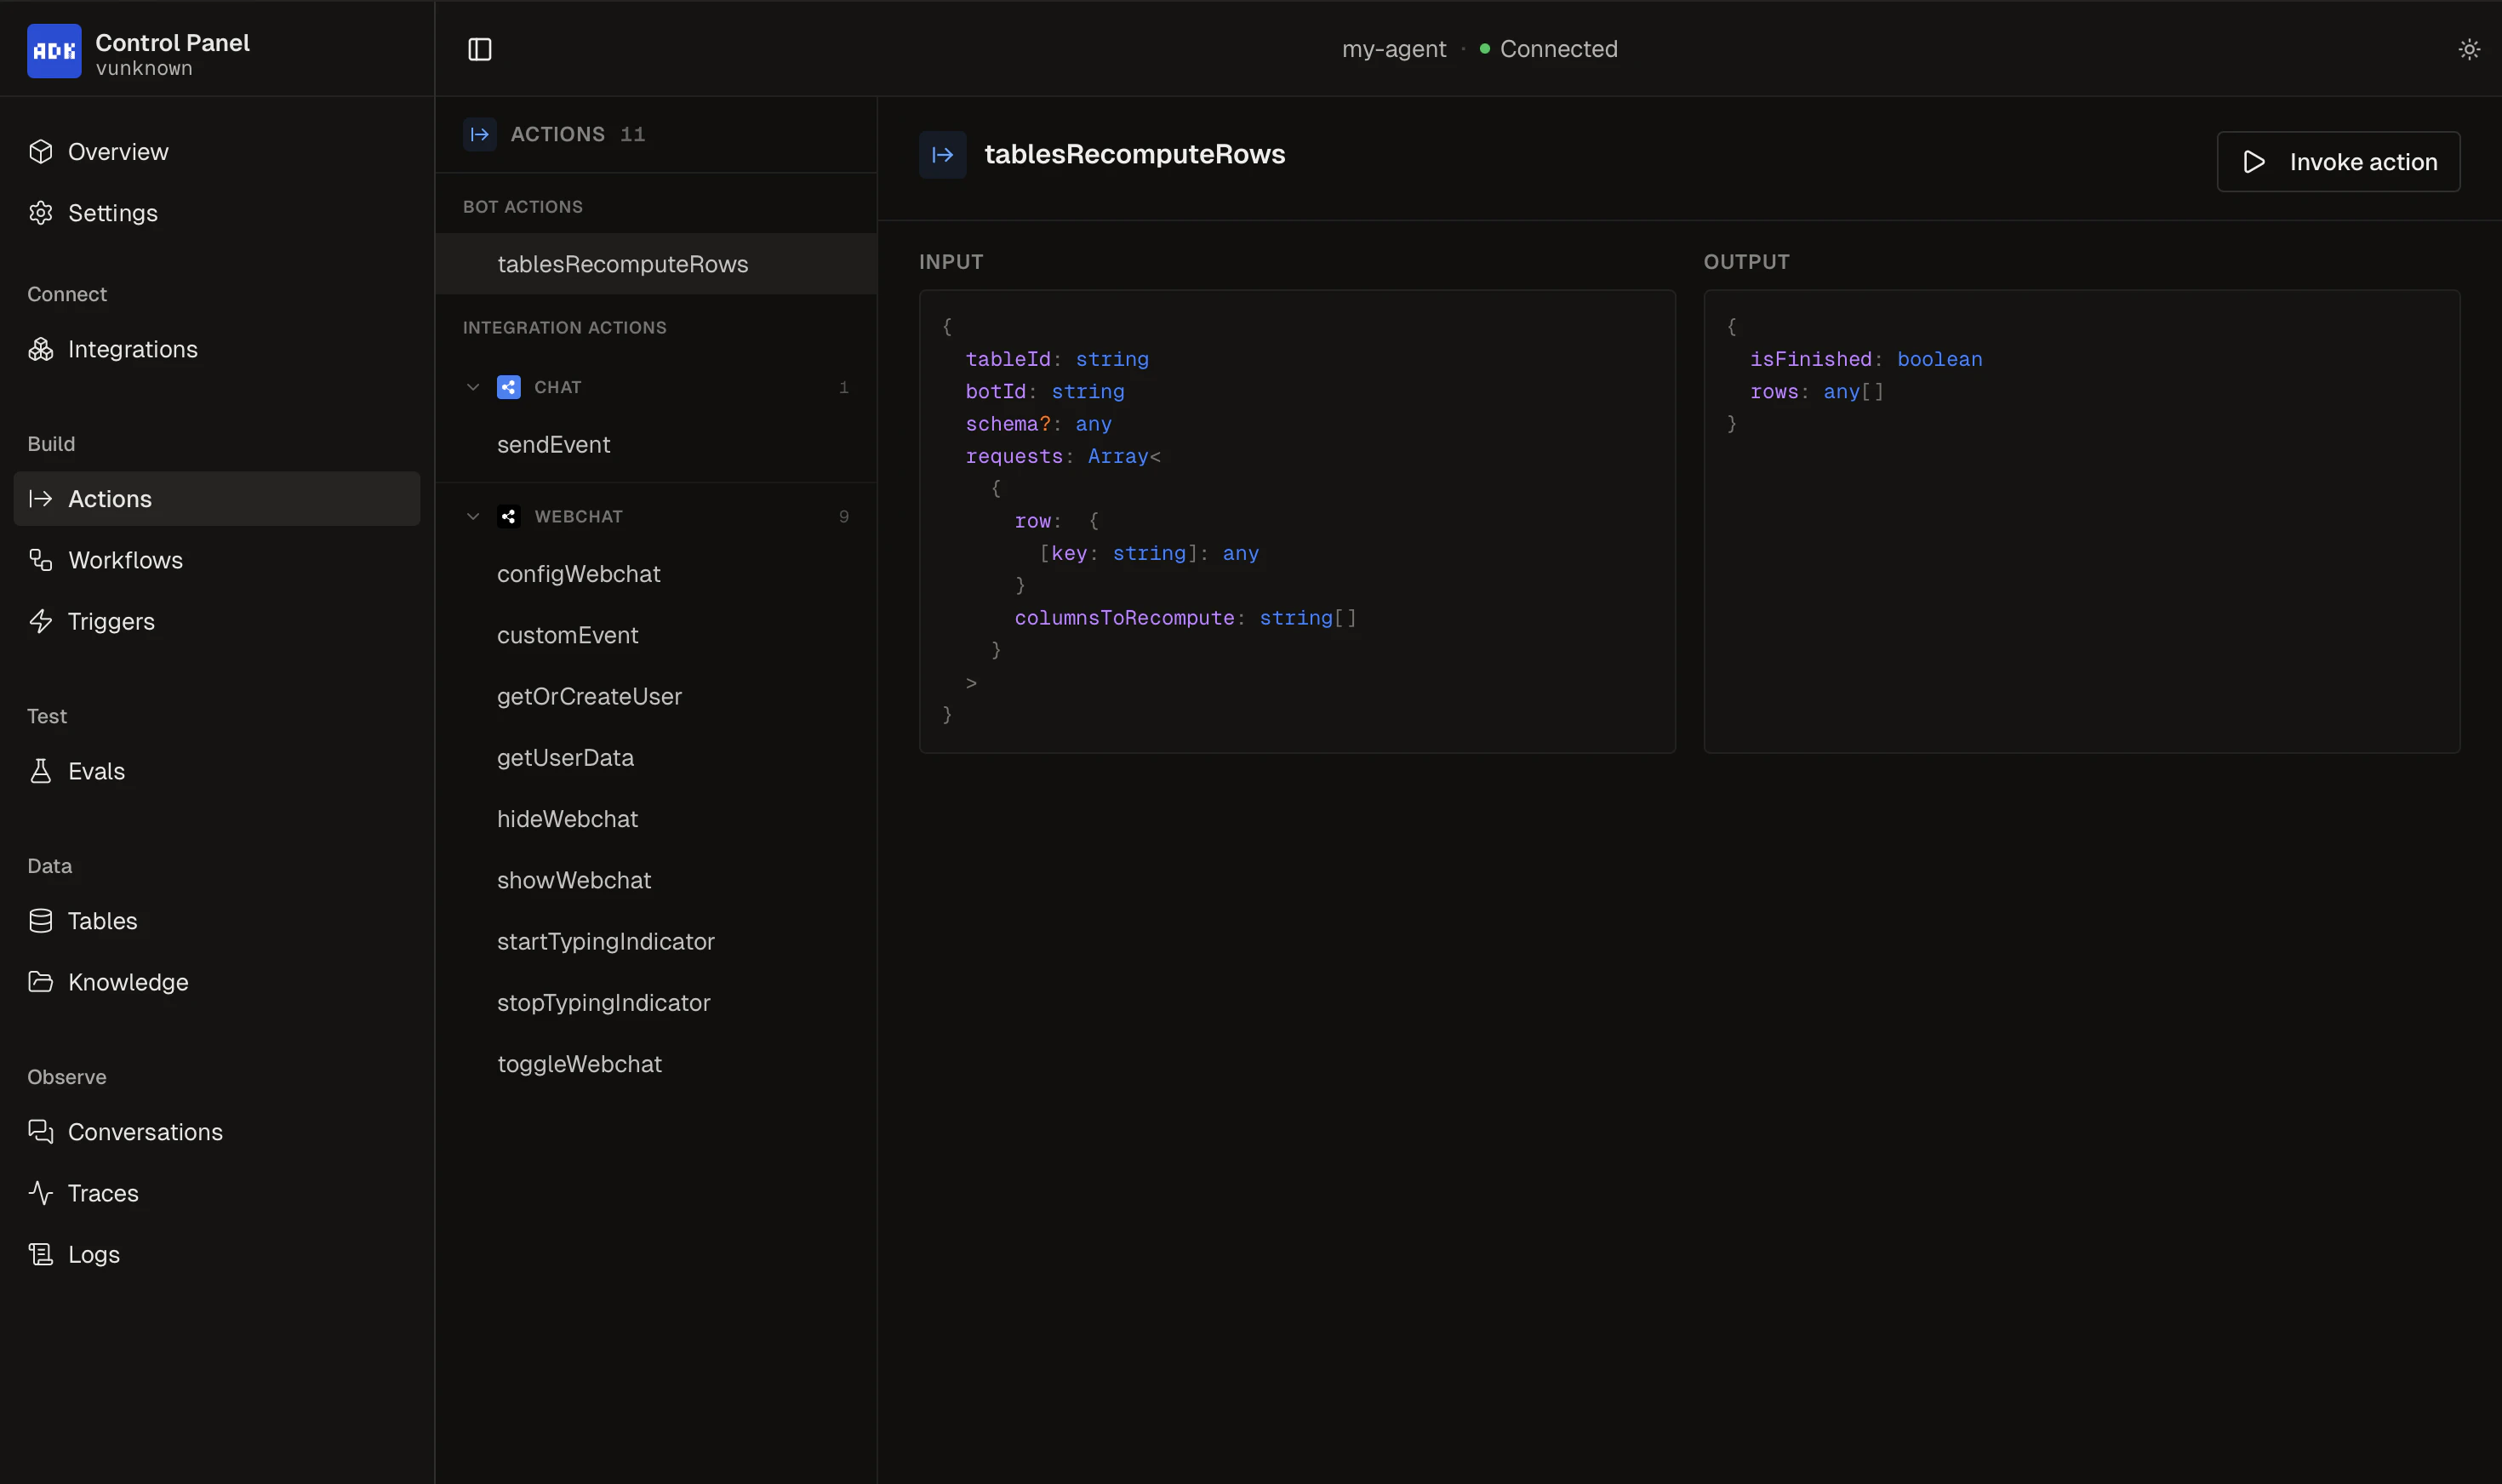Open Tables using its database icon
This screenshot has width=2502, height=1484.
pos(40,920)
